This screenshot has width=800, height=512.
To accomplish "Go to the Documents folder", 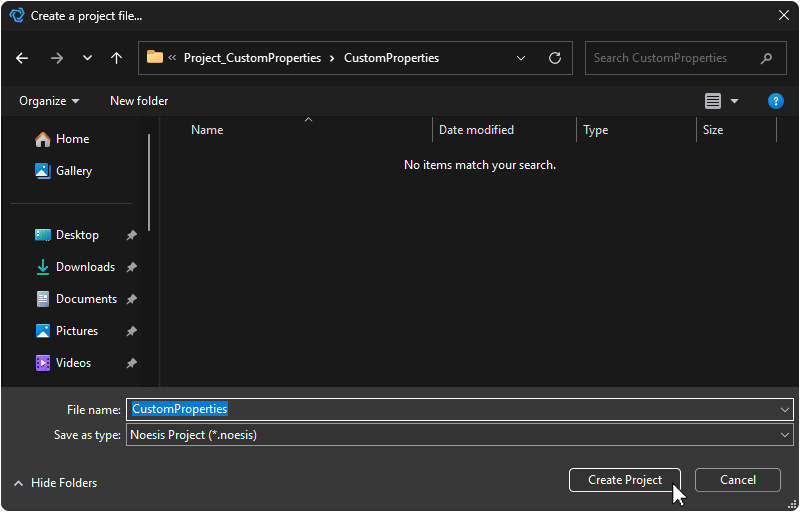I will (76, 299).
